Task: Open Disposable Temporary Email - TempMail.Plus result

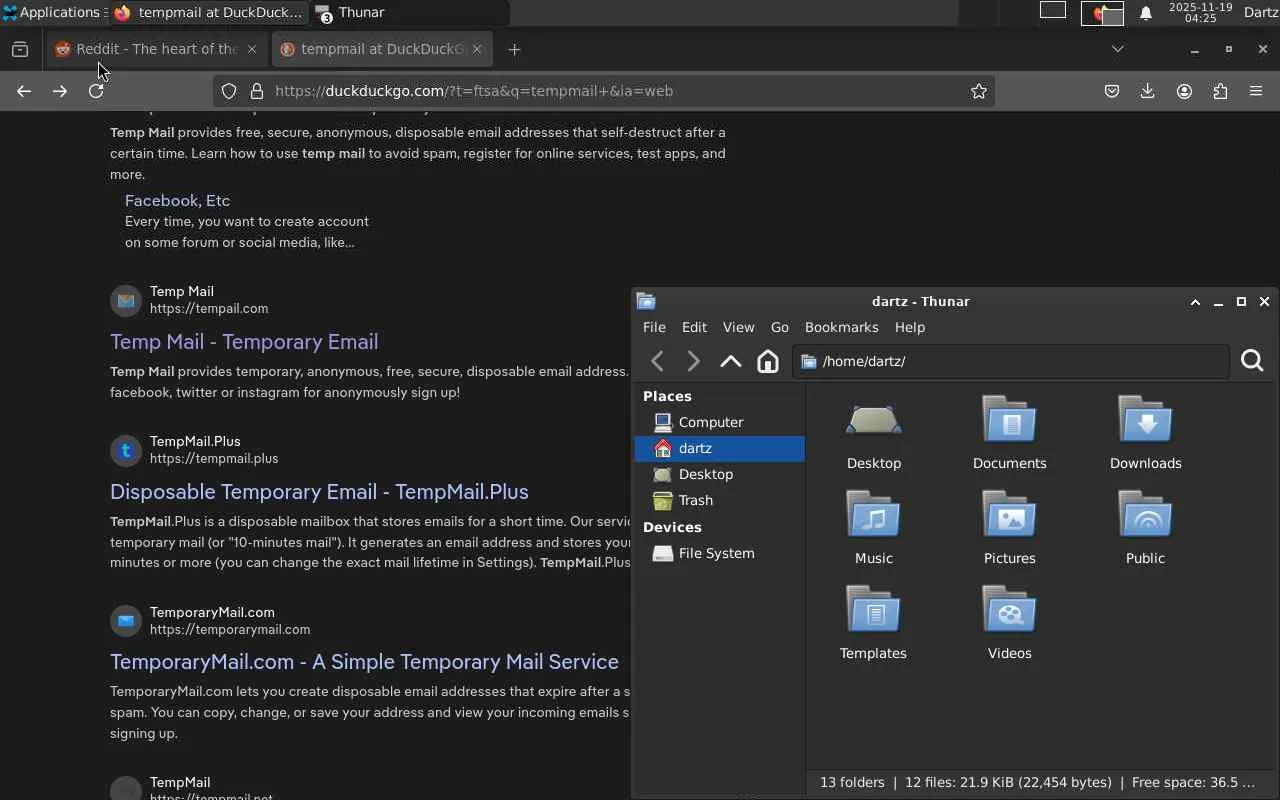Action: [x=319, y=492]
